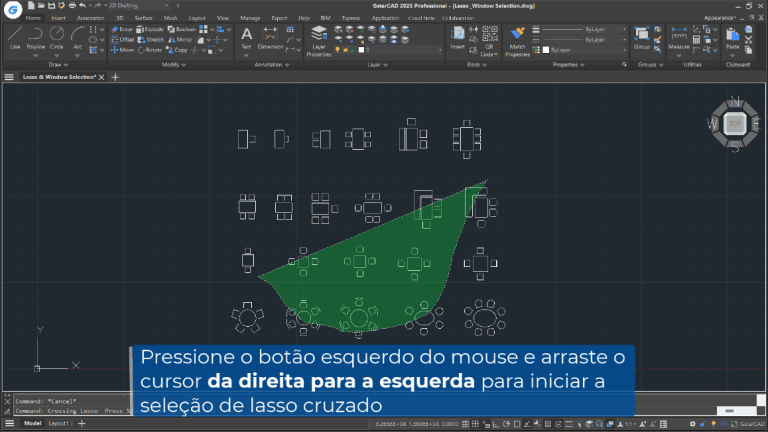The height and width of the screenshot is (432, 768).
Task: Select the Arc tool
Action: click(77, 38)
